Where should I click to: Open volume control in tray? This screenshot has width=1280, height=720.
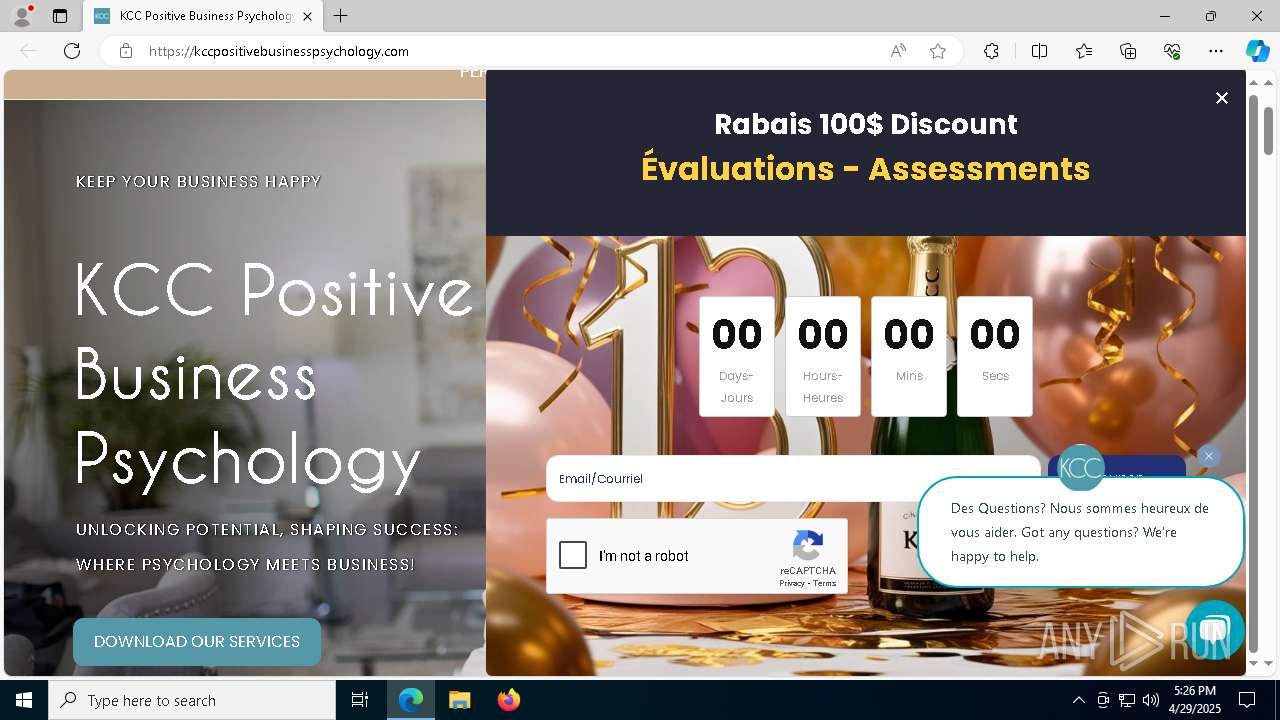pyautogui.click(x=1150, y=700)
